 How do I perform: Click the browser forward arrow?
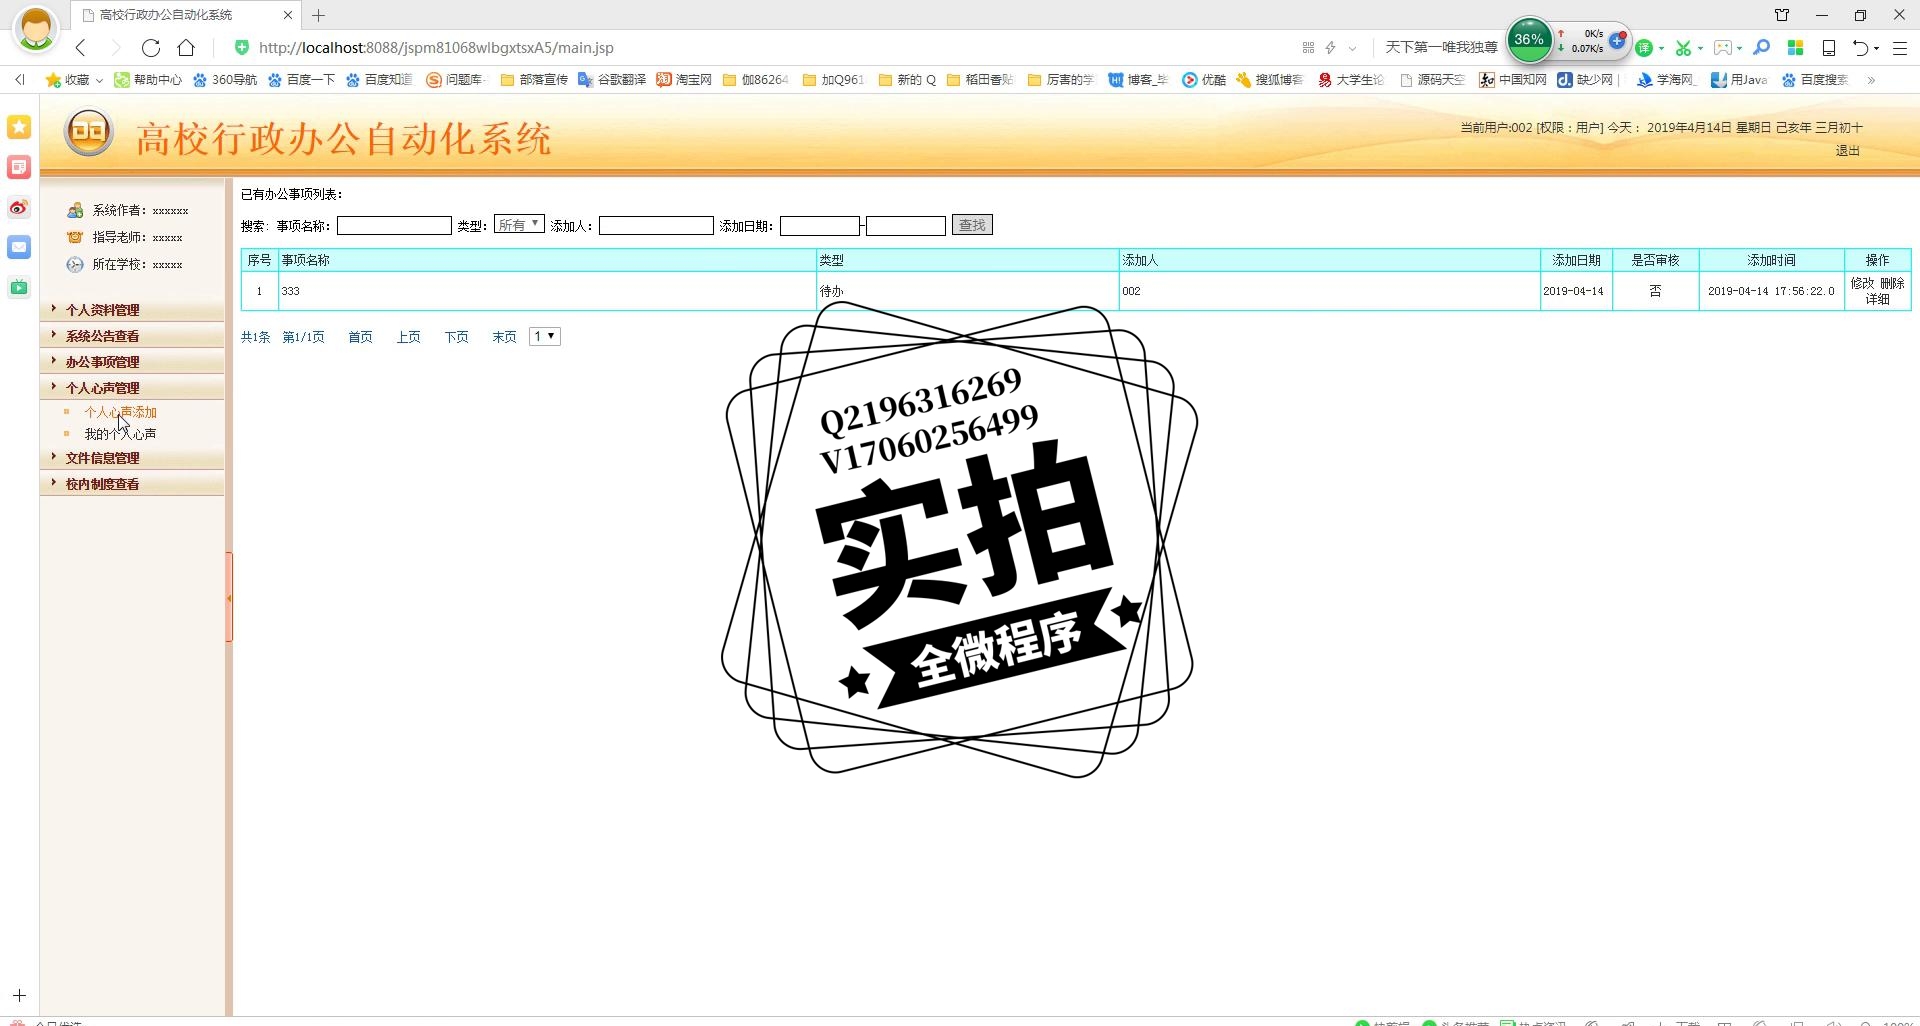(115, 47)
